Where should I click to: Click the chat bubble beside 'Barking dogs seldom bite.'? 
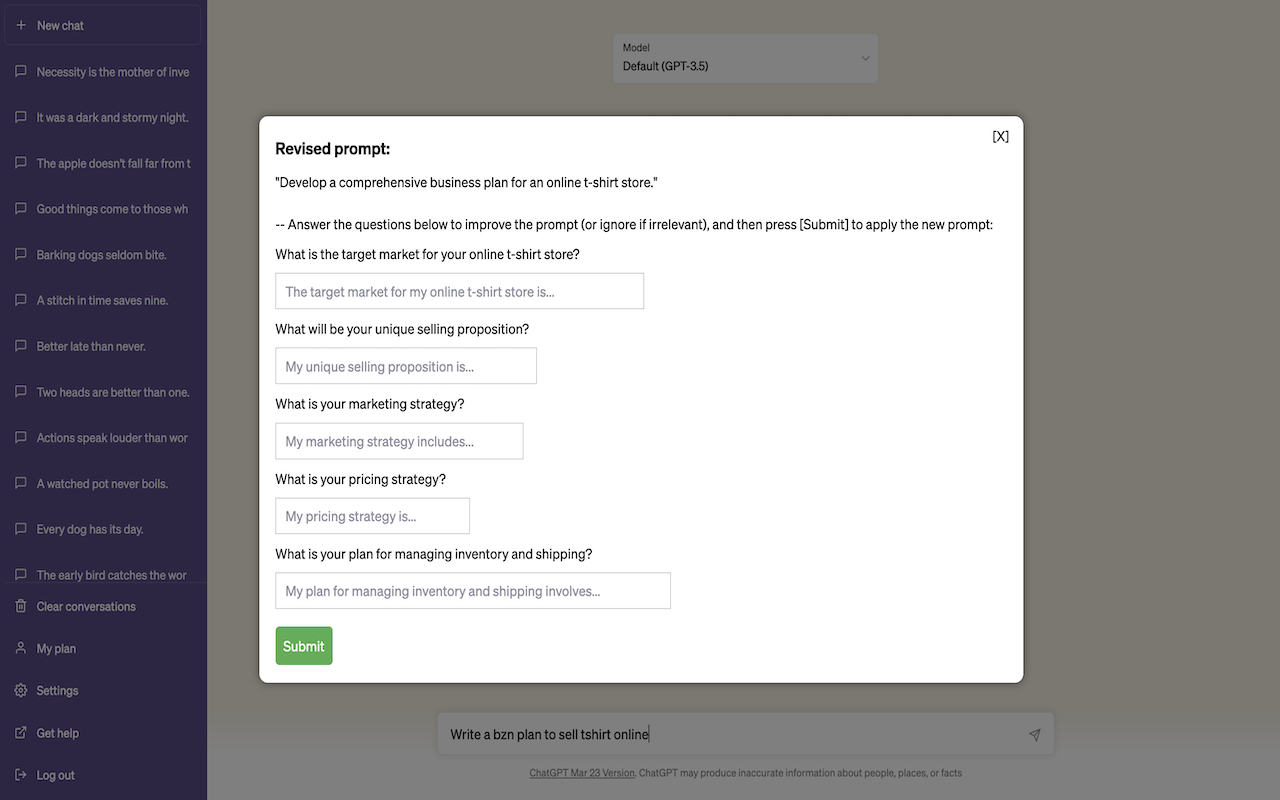[x=20, y=254]
